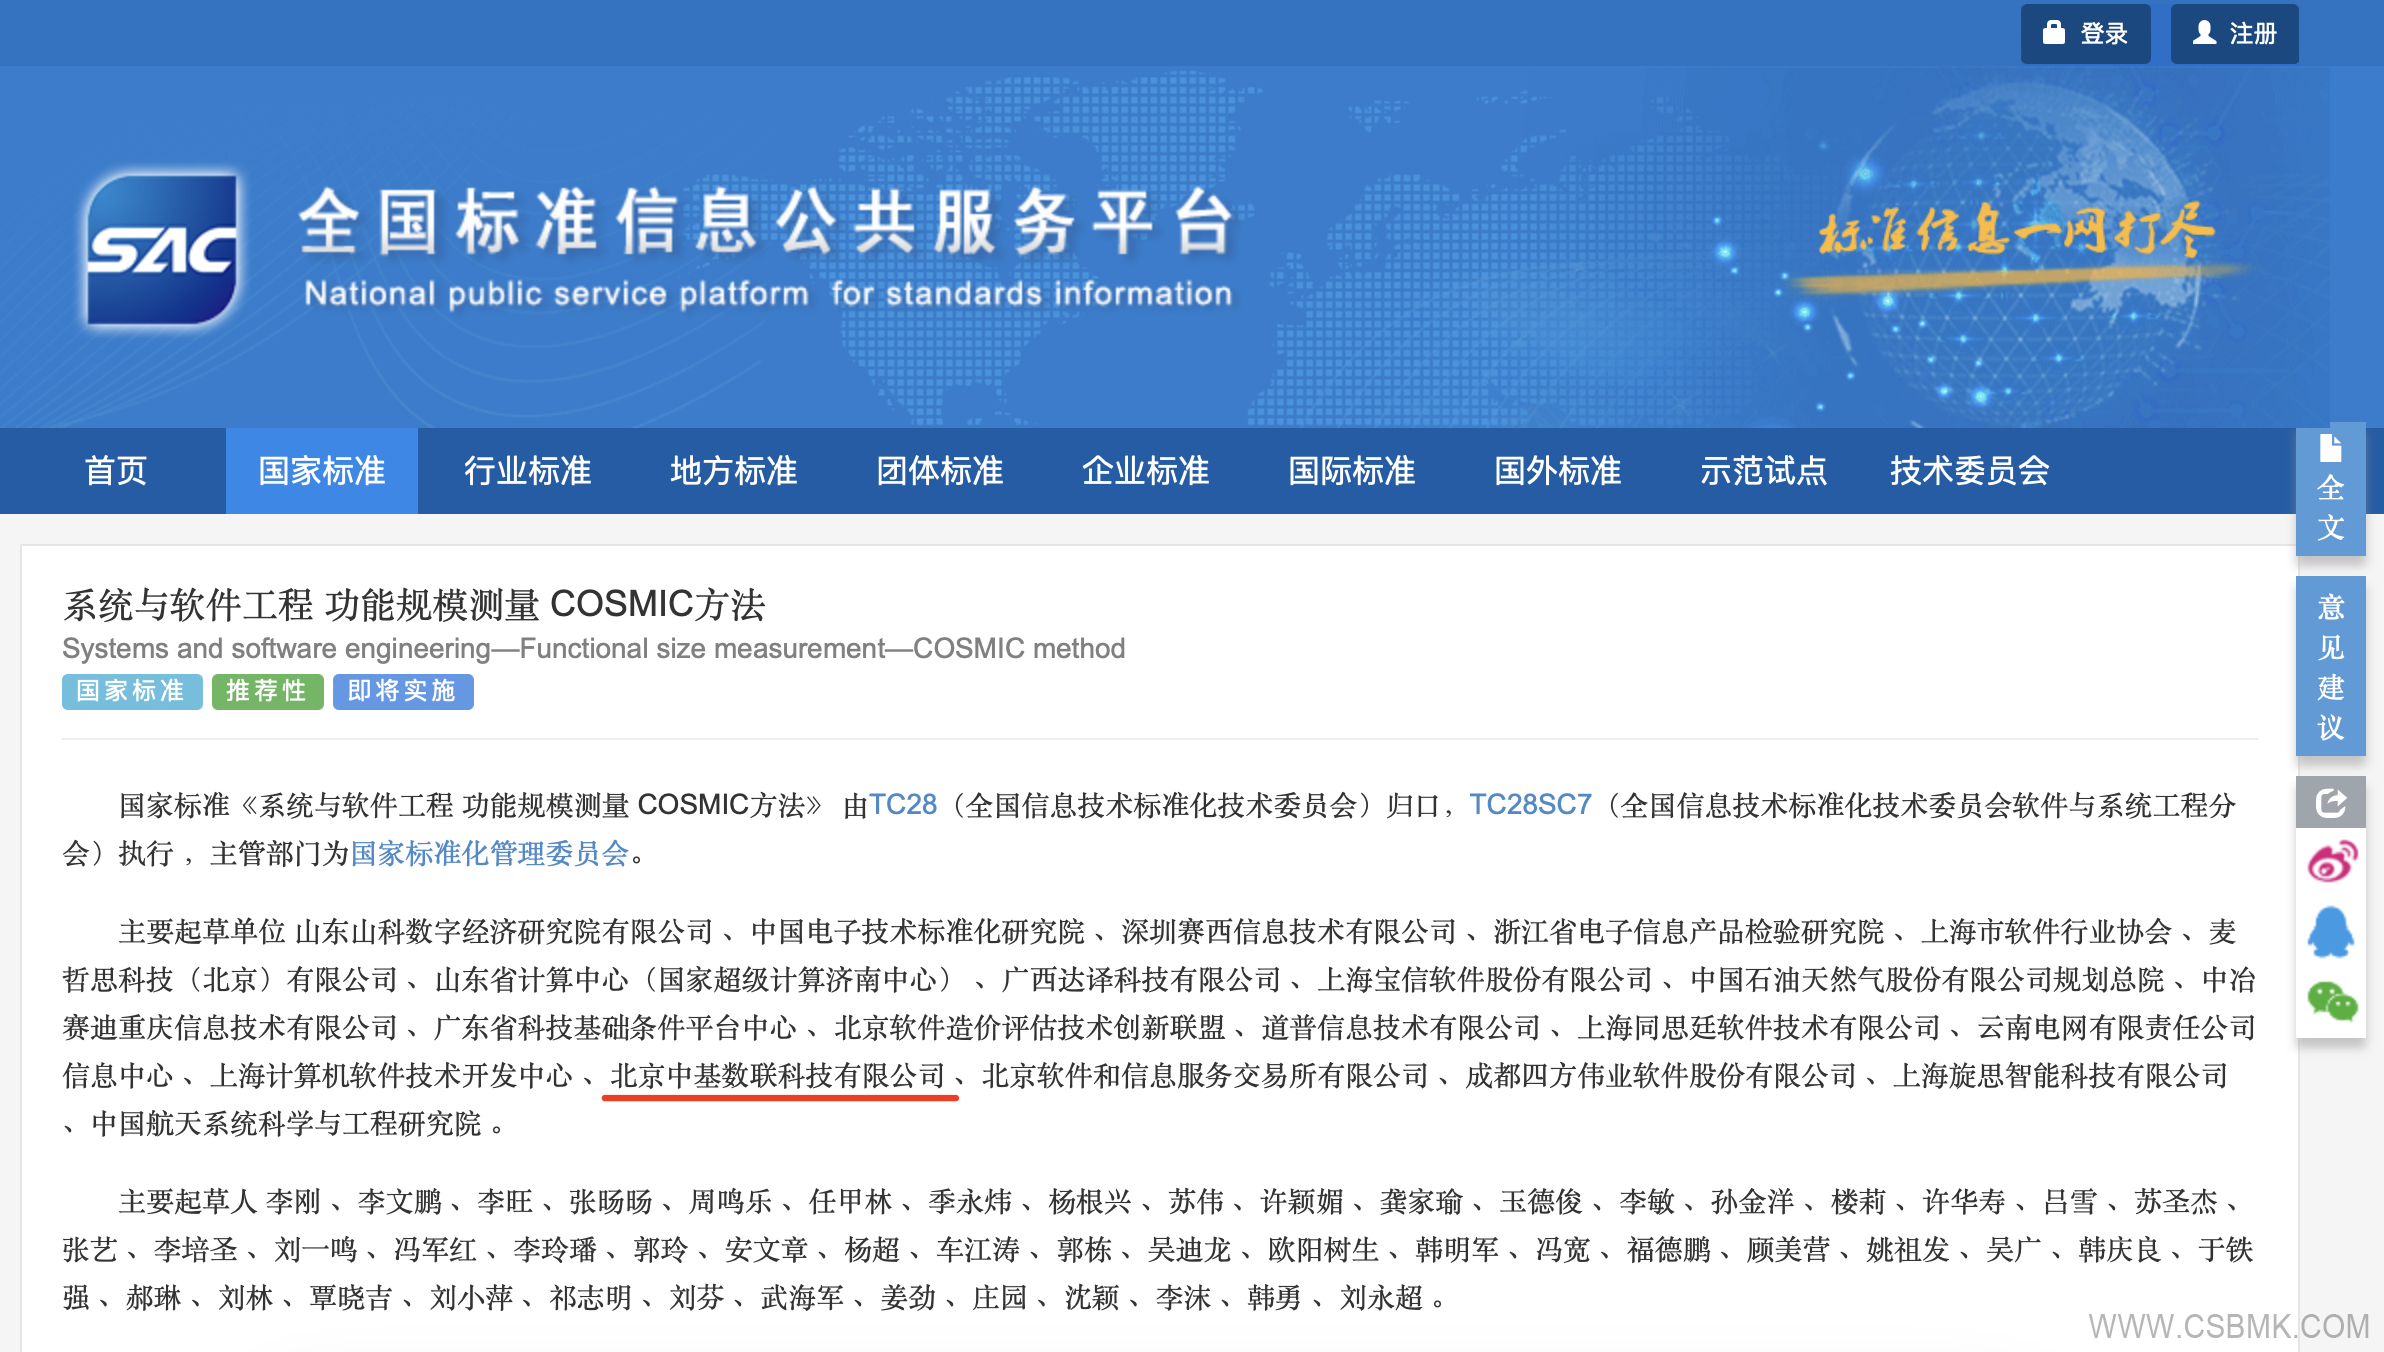Switch to the 行业标准 tab
The width and height of the screenshot is (2384, 1352).
[527, 471]
